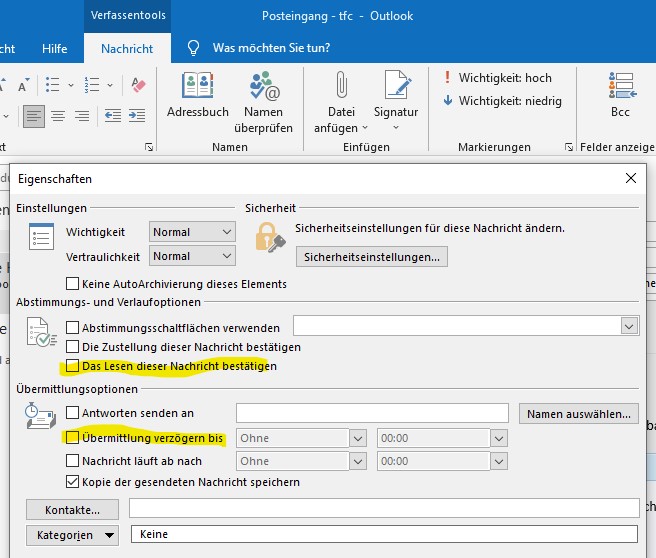The width and height of the screenshot is (656, 558).
Task: Switch to the Nachricht tab
Action: (x=127, y=49)
